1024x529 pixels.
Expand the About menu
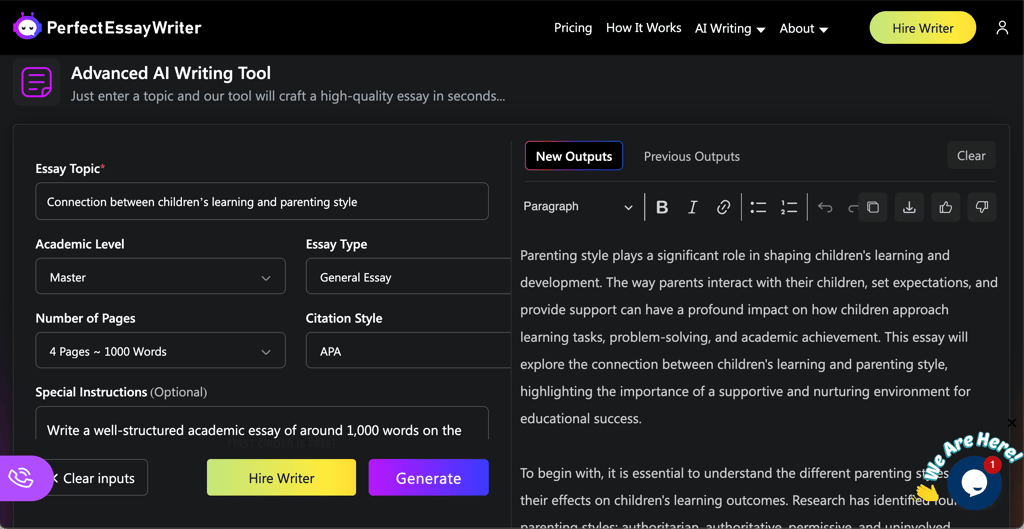click(x=804, y=29)
